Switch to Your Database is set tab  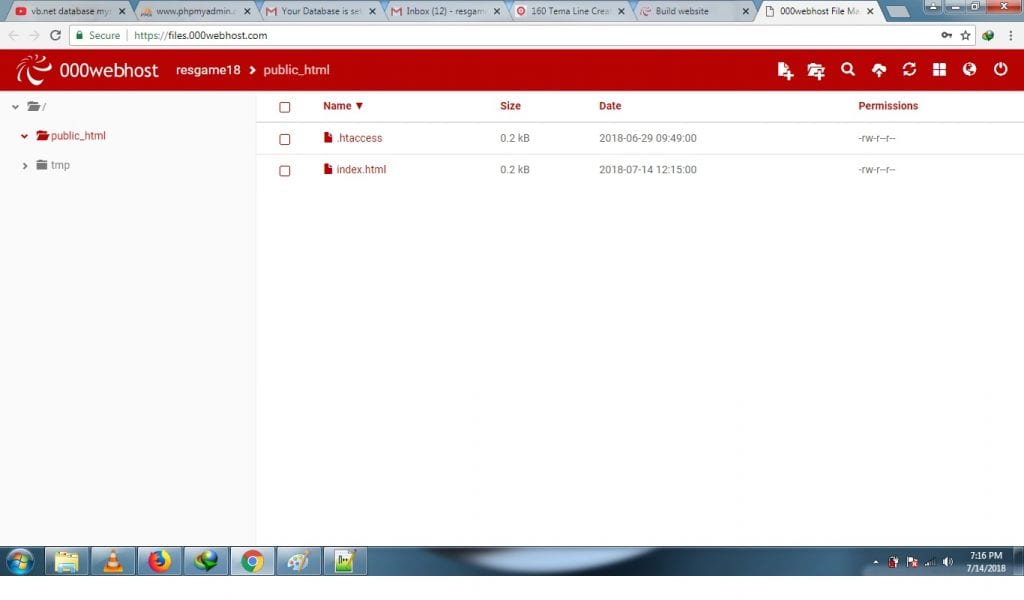[x=321, y=11]
